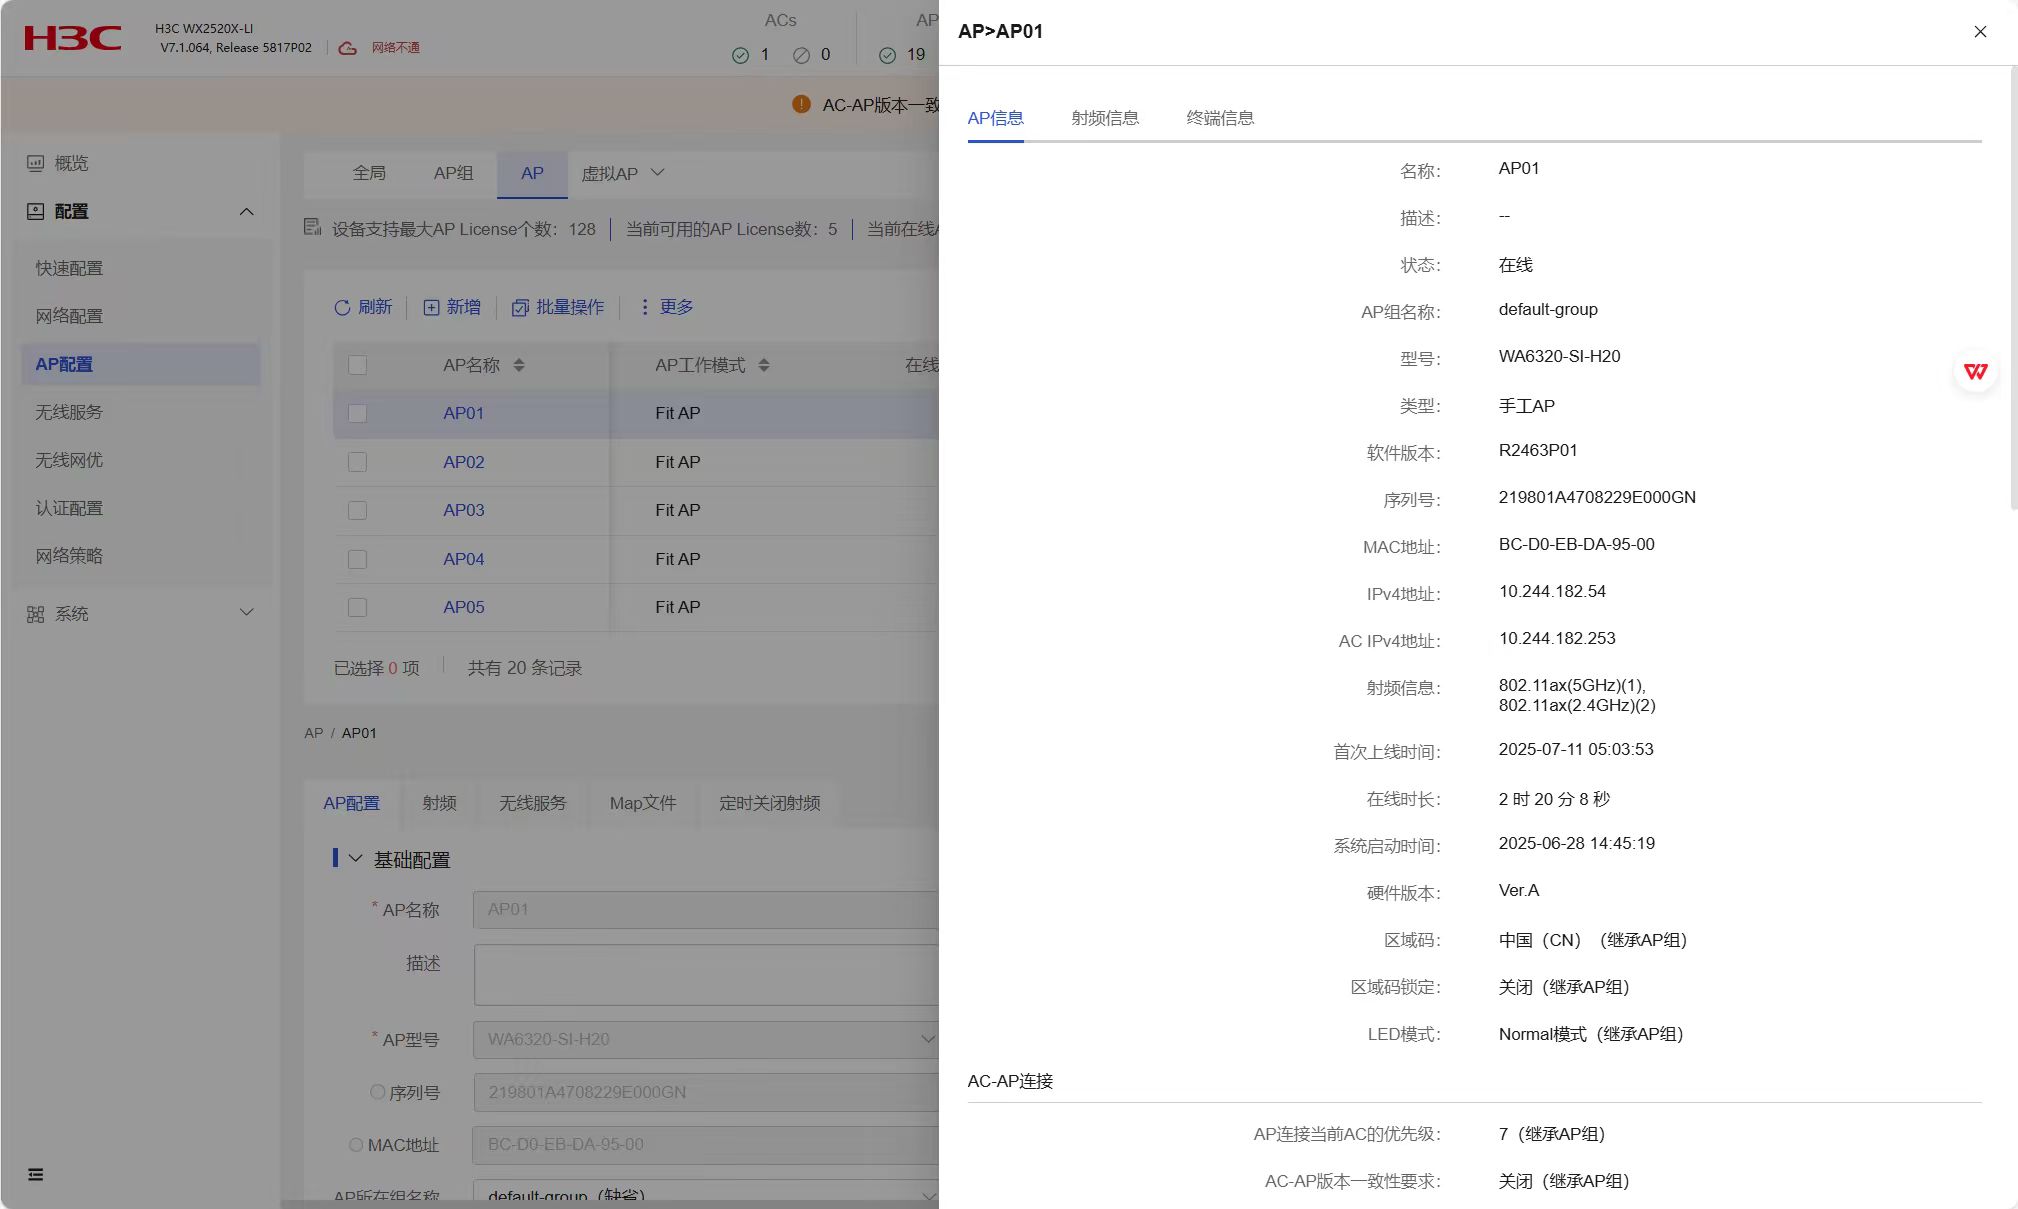Select the AP配置 tab under AP01

click(351, 803)
